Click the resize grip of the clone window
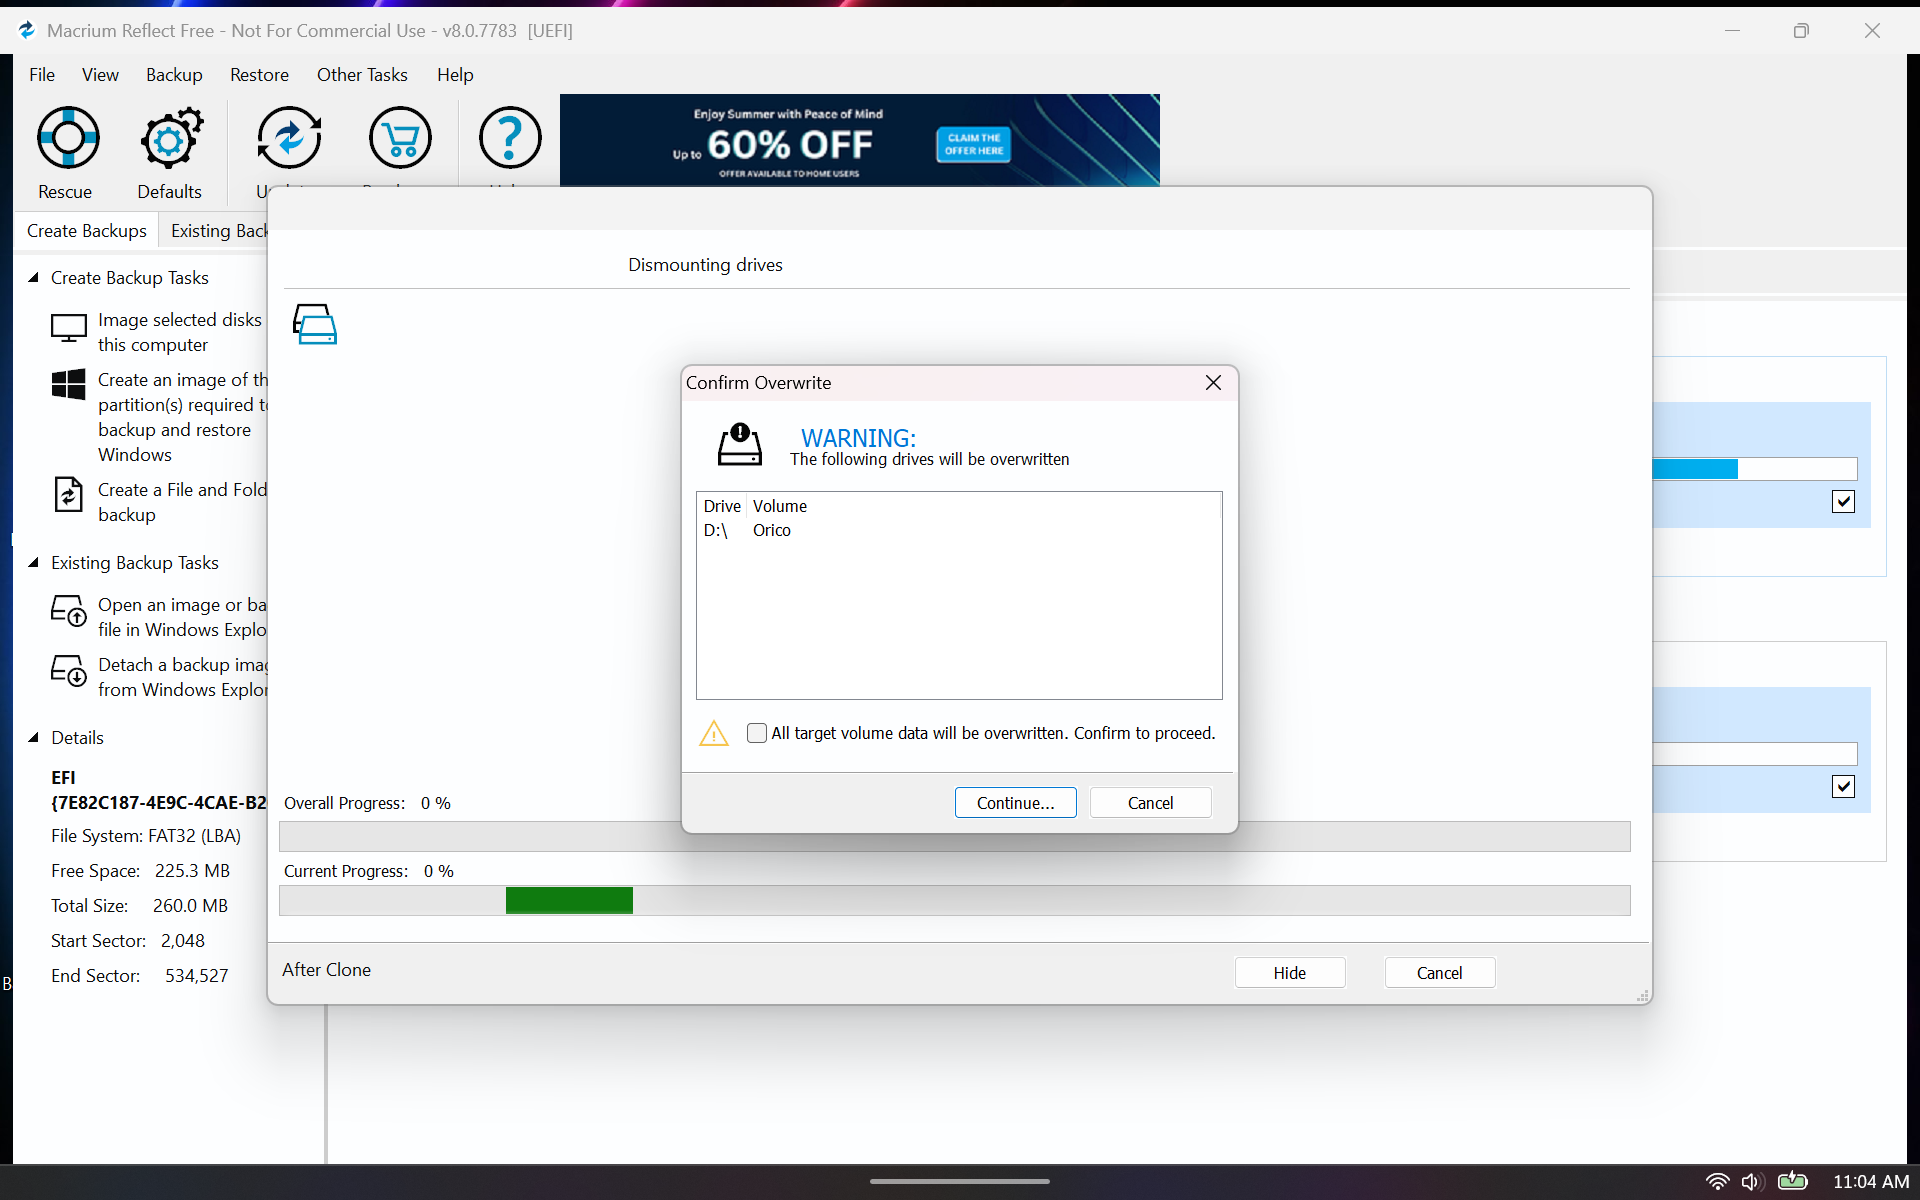1920x1200 pixels. click(x=1642, y=996)
